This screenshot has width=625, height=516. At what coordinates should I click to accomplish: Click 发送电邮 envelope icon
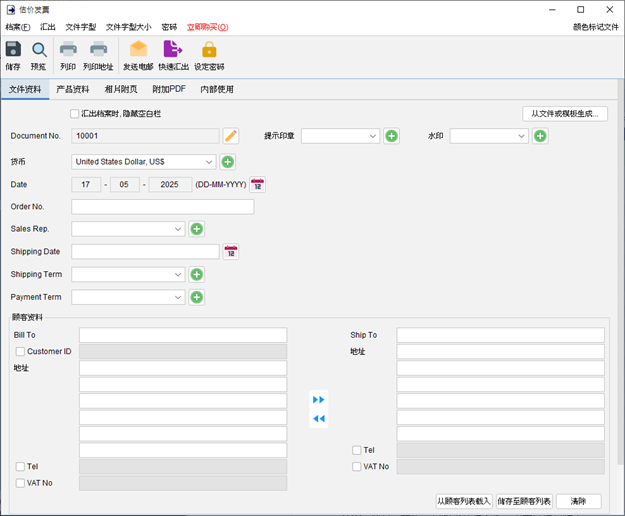pos(138,50)
